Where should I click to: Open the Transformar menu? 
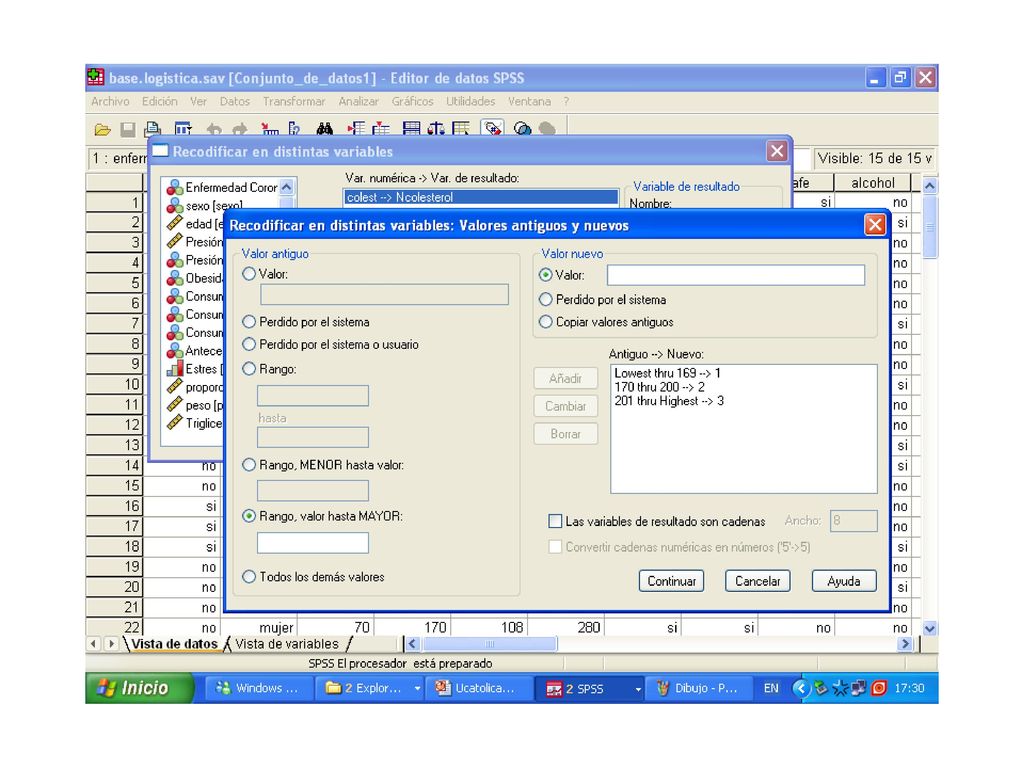(x=294, y=101)
